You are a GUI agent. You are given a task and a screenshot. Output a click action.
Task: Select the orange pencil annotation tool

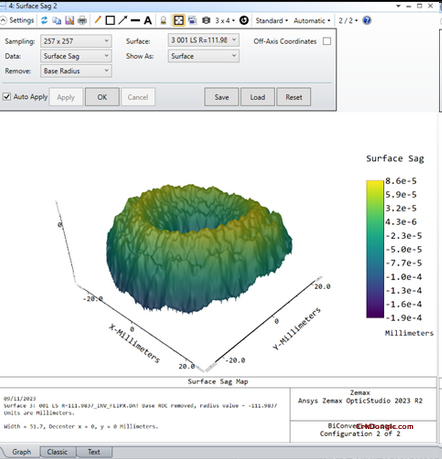(x=98, y=20)
